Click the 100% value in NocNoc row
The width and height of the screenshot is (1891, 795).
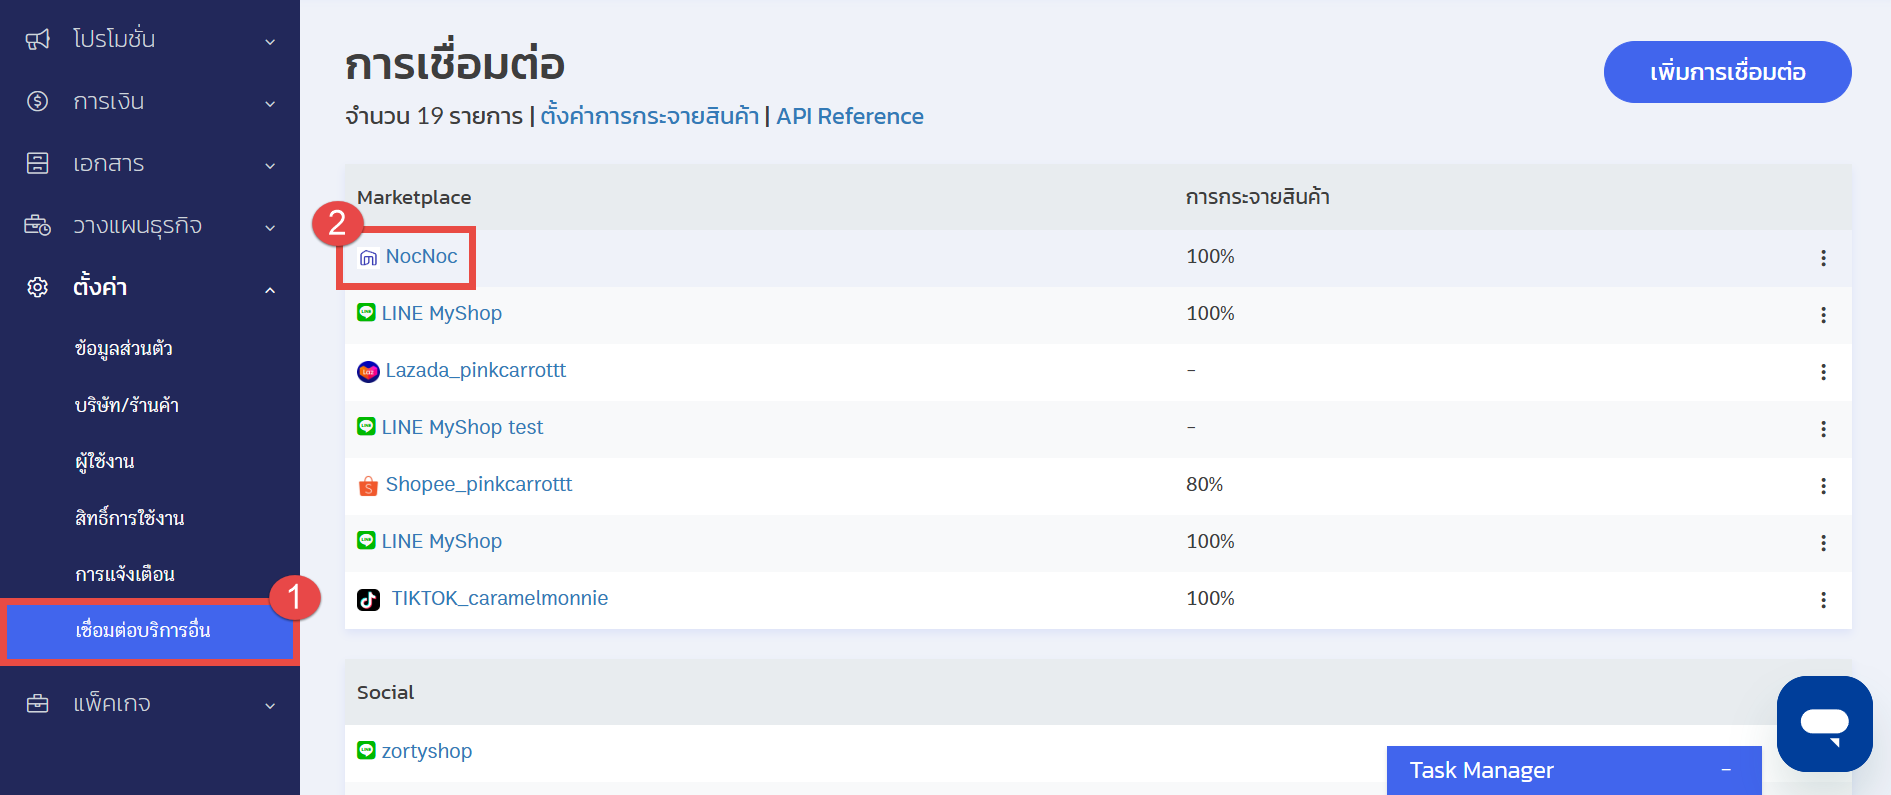[1210, 256]
